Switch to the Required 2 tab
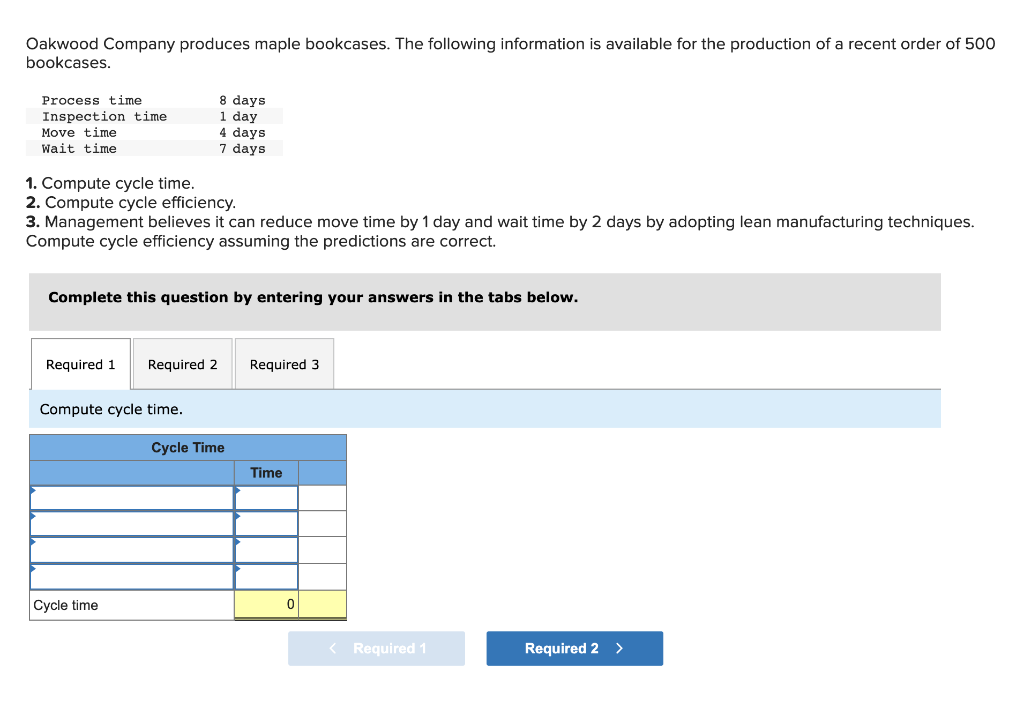1024x715 pixels. (183, 364)
